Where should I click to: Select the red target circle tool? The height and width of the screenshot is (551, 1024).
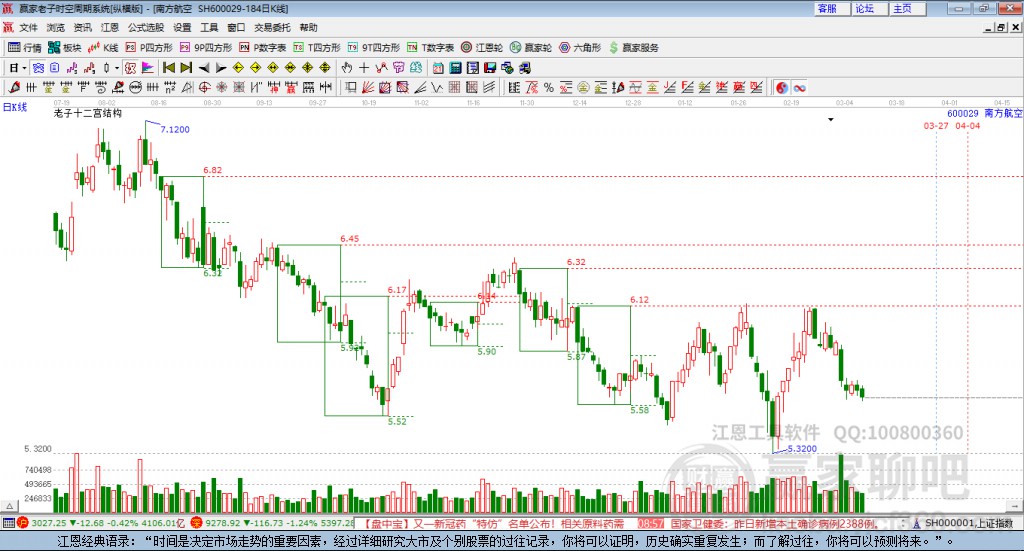tap(204, 87)
